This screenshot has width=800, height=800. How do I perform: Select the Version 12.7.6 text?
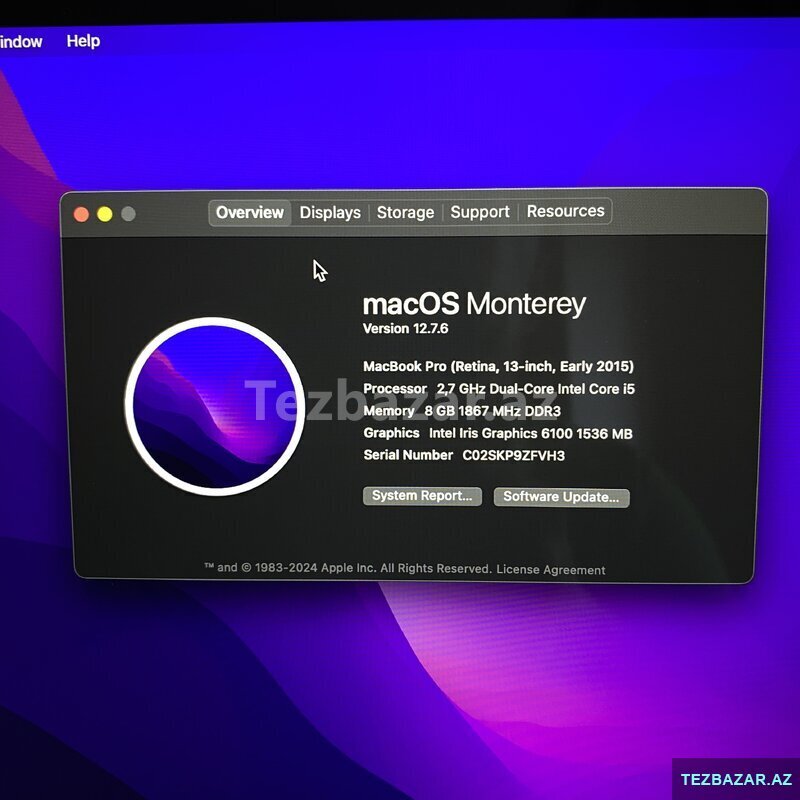tap(406, 329)
